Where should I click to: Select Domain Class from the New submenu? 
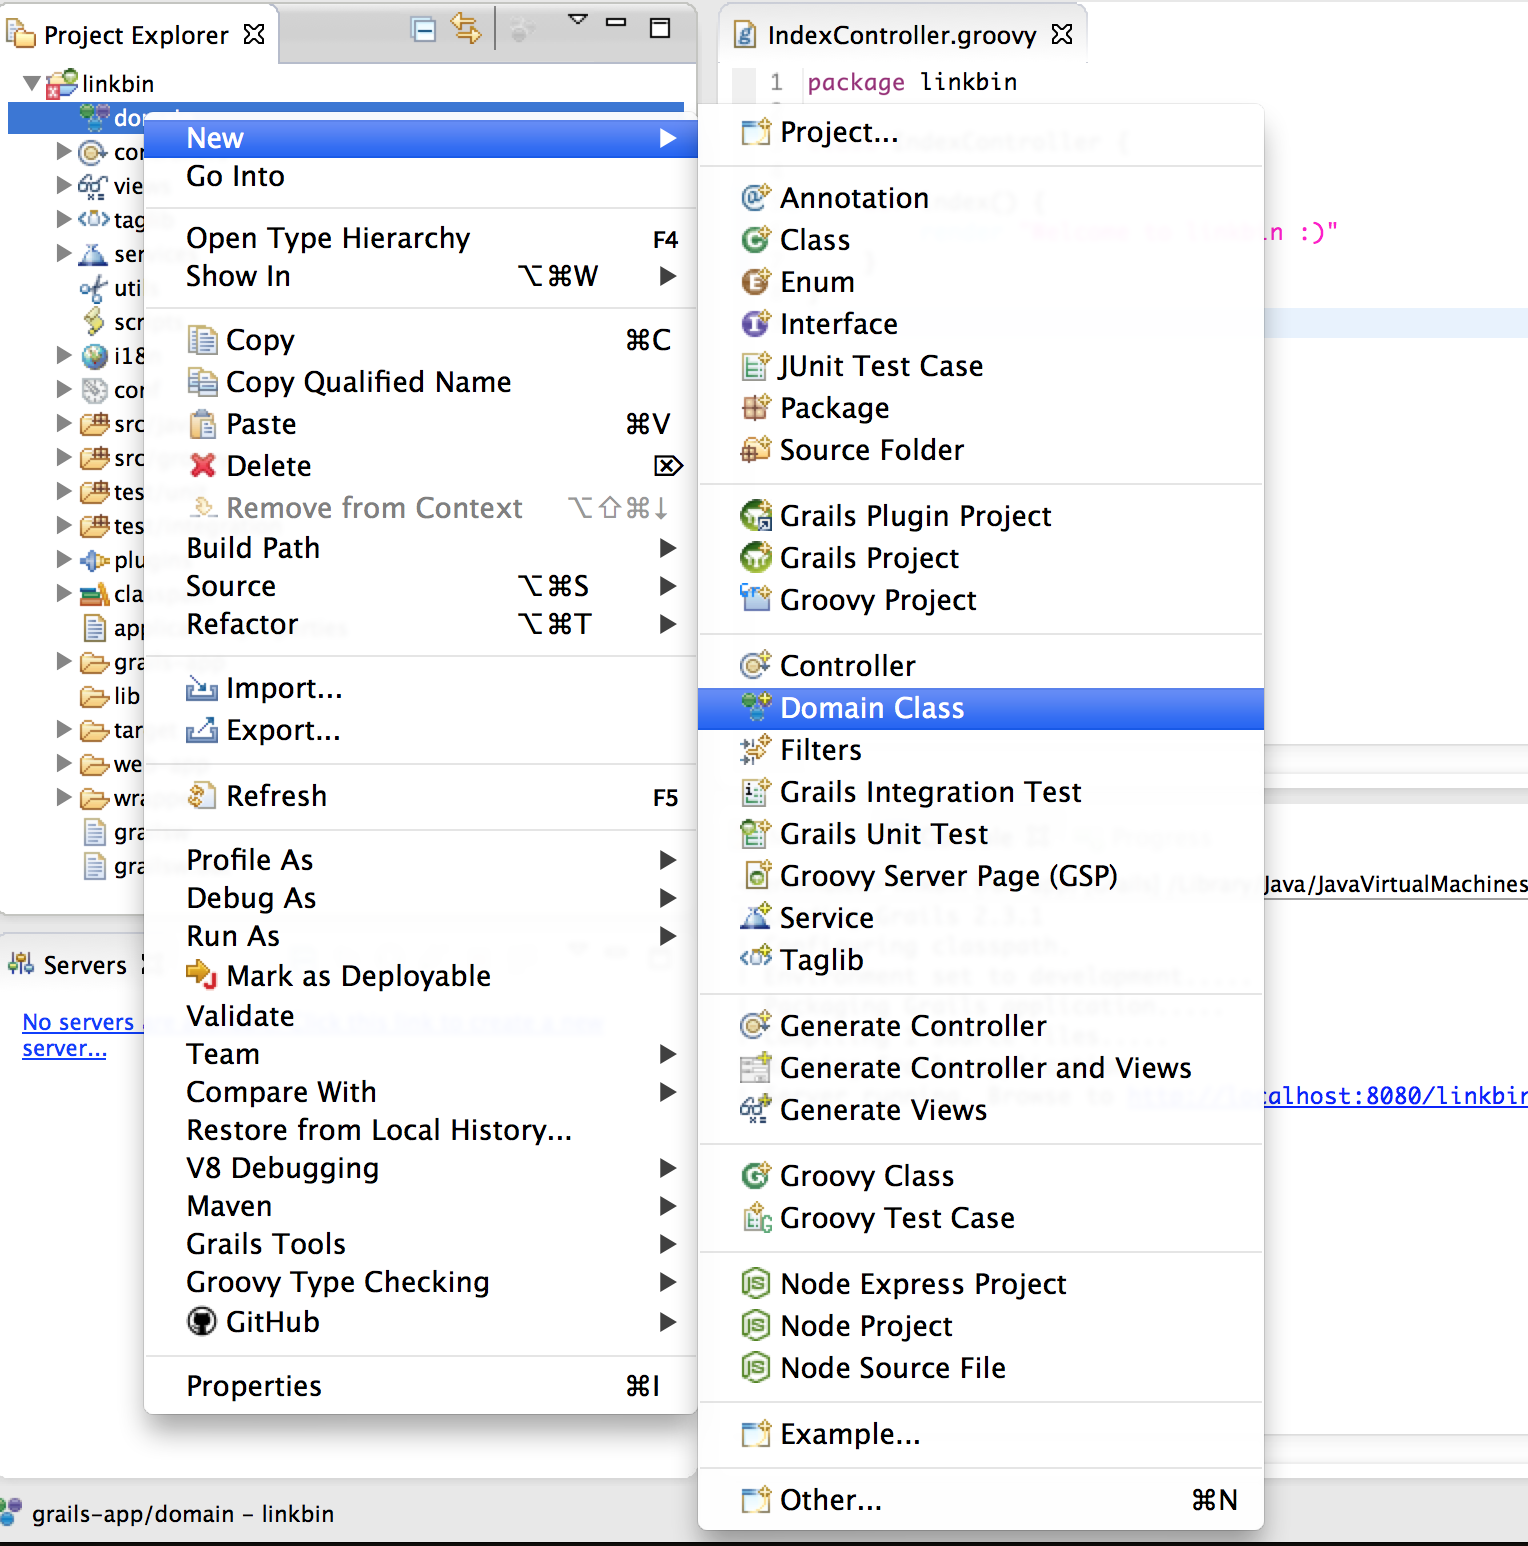pos(871,708)
